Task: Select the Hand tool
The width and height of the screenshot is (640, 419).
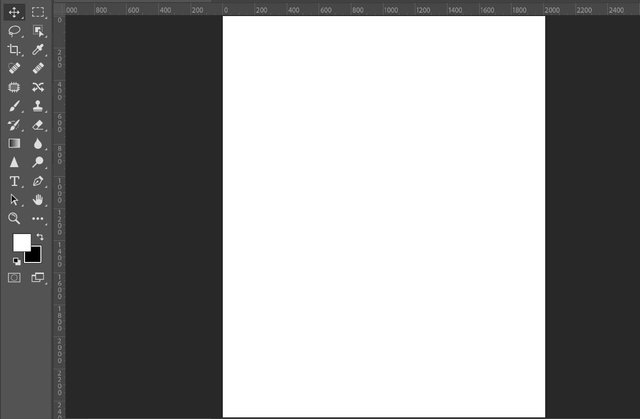Action: (x=38, y=200)
